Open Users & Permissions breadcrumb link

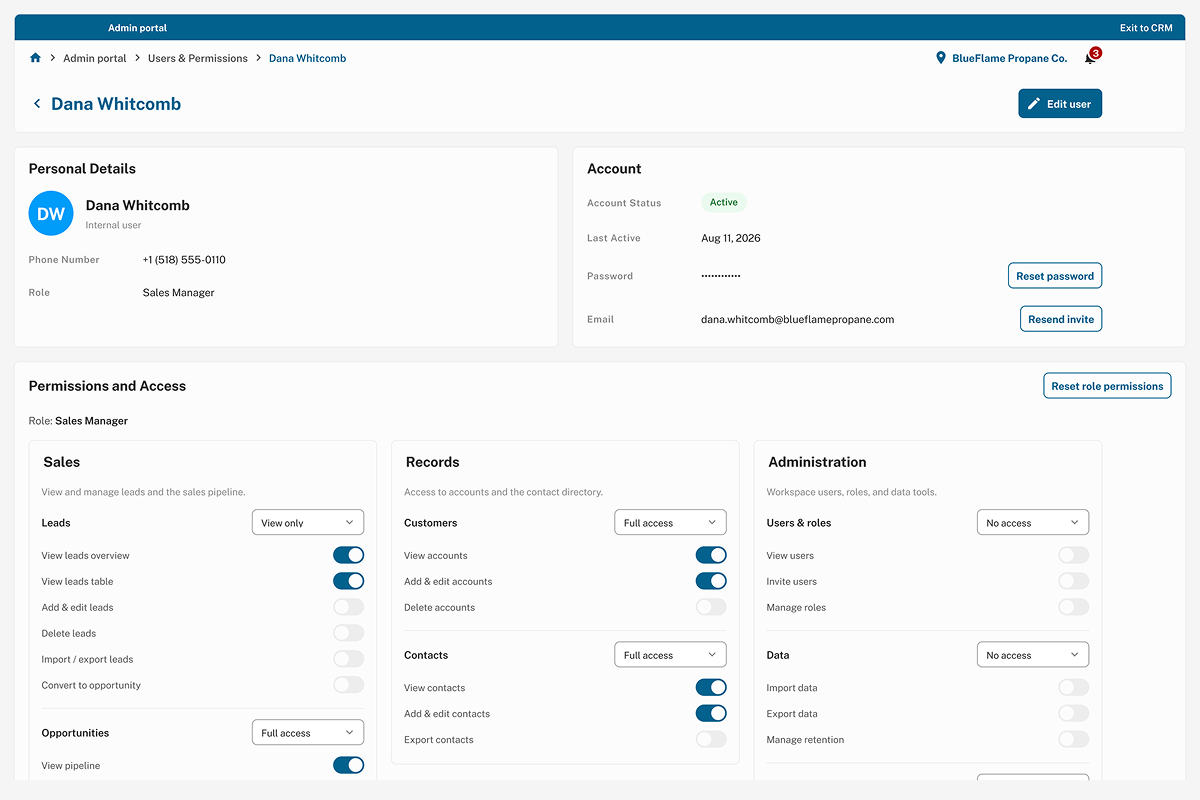[198, 58]
